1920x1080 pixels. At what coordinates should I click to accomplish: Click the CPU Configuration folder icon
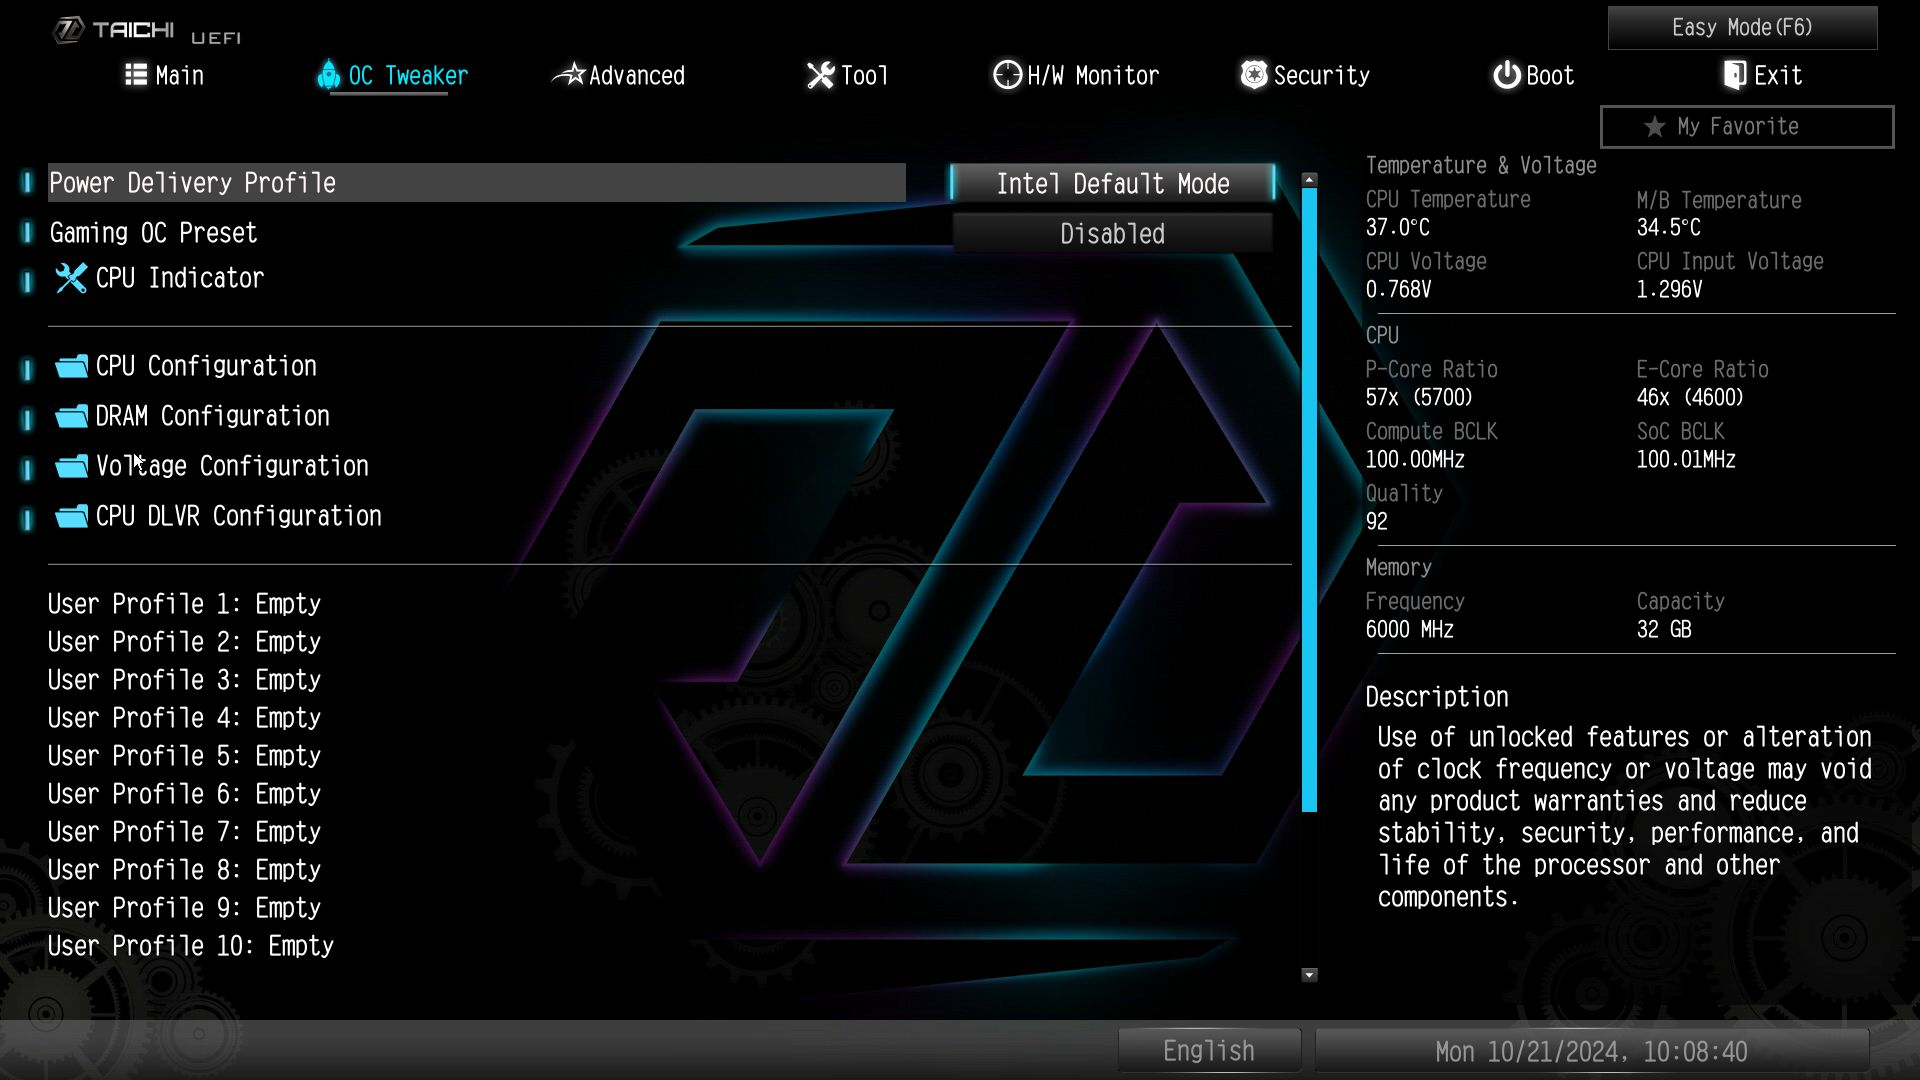[71, 366]
